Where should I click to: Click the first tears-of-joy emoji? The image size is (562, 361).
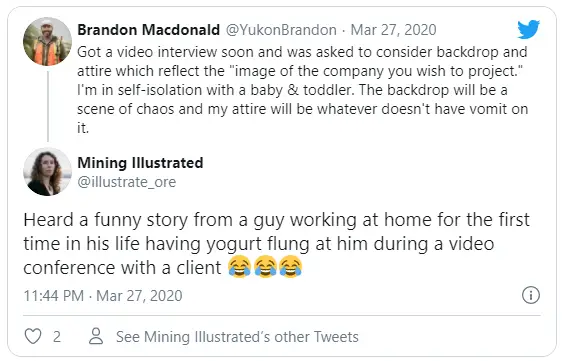tap(239, 267)
